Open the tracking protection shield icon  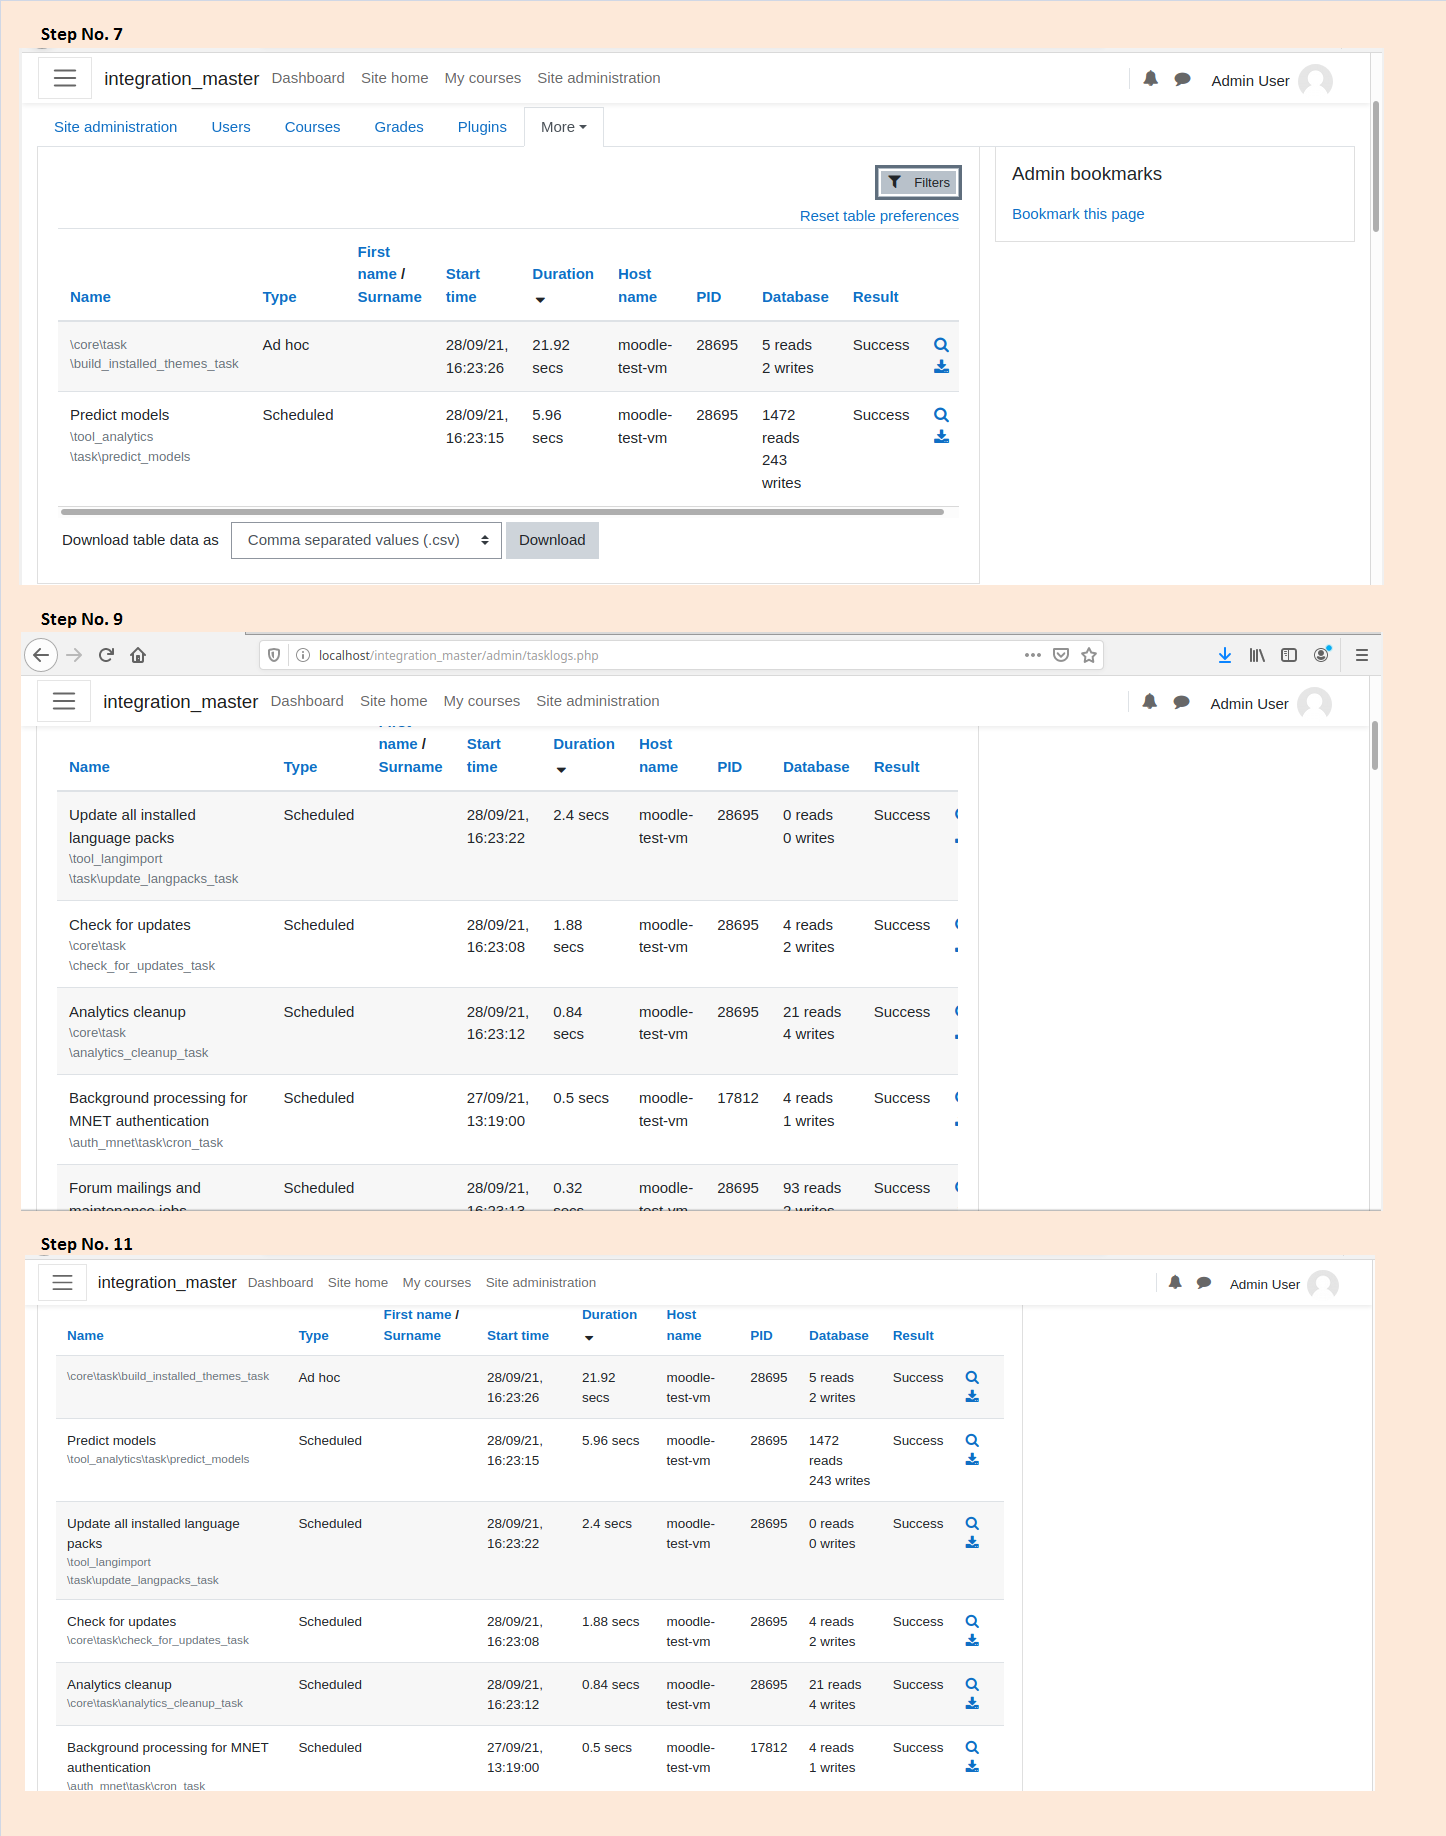[274, 655]
